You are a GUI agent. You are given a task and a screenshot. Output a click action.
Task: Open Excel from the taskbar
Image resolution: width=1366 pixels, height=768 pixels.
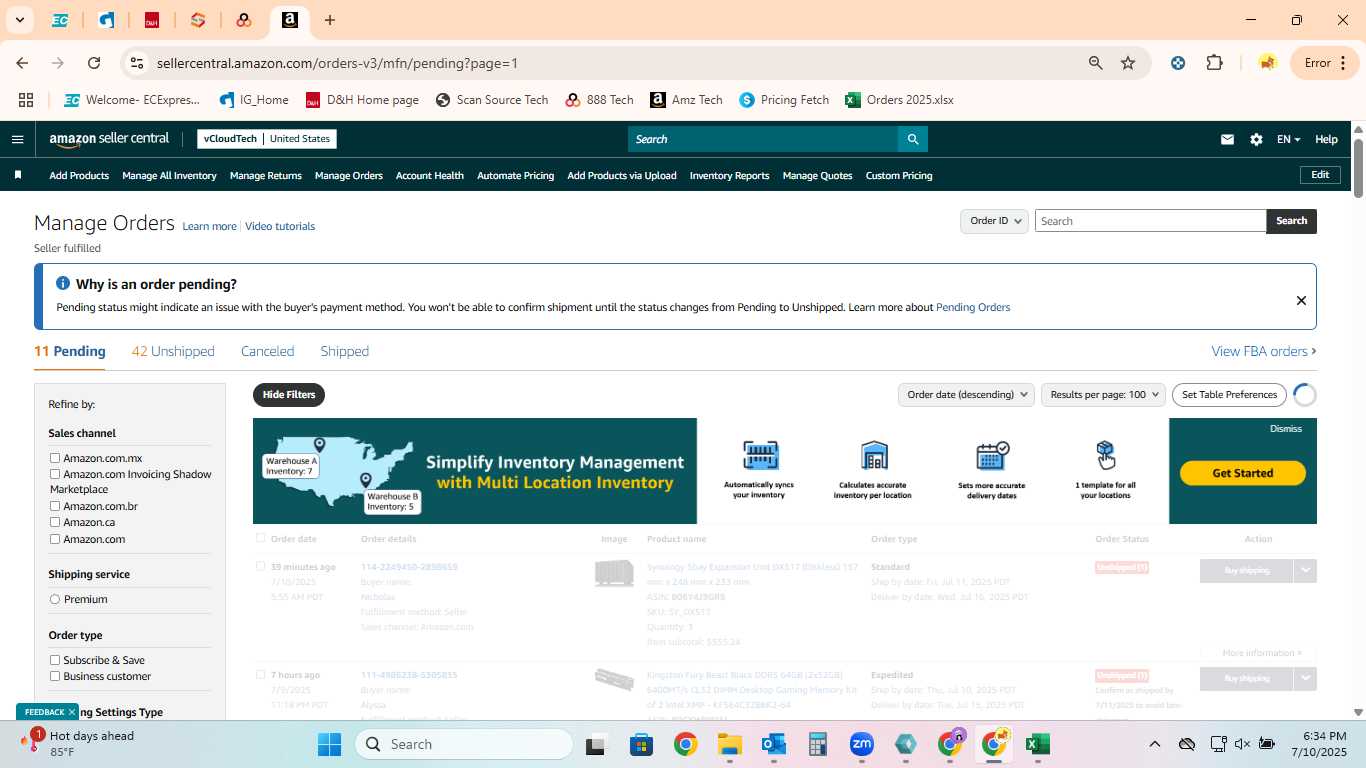[1037, 744]
